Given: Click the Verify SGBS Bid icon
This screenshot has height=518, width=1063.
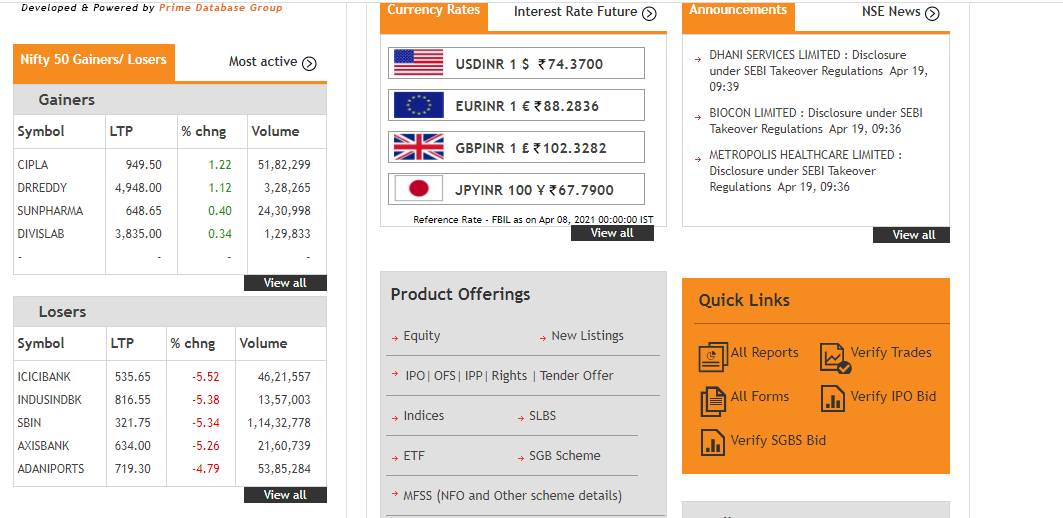Looking at the screenshot, I should tap(713, 442).
